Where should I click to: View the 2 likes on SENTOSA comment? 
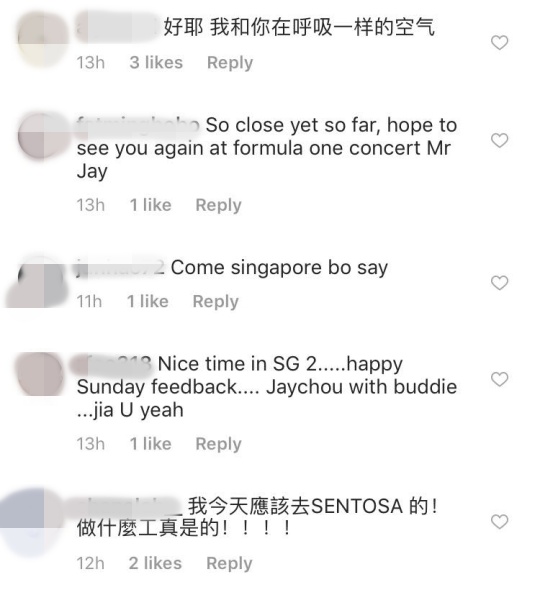155,563
